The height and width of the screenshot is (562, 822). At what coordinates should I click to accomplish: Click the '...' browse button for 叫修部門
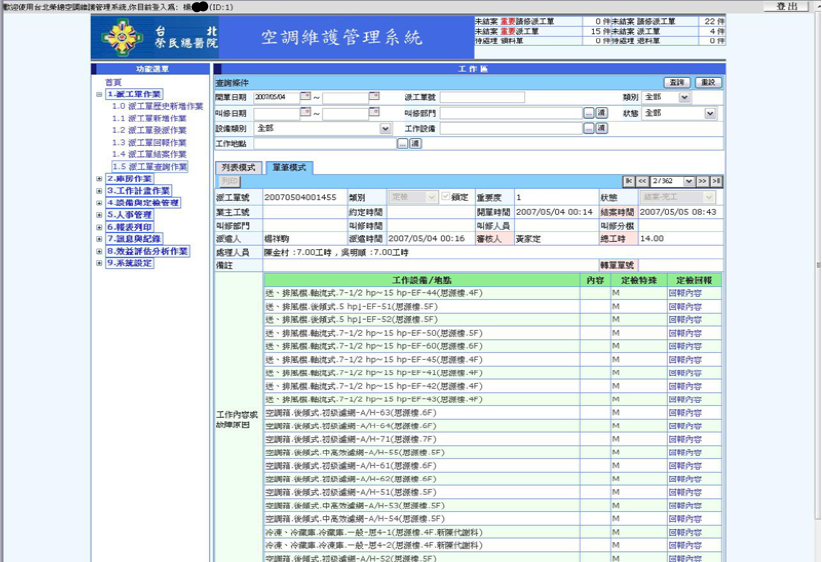pyautogui.click(x=589, y=113)
